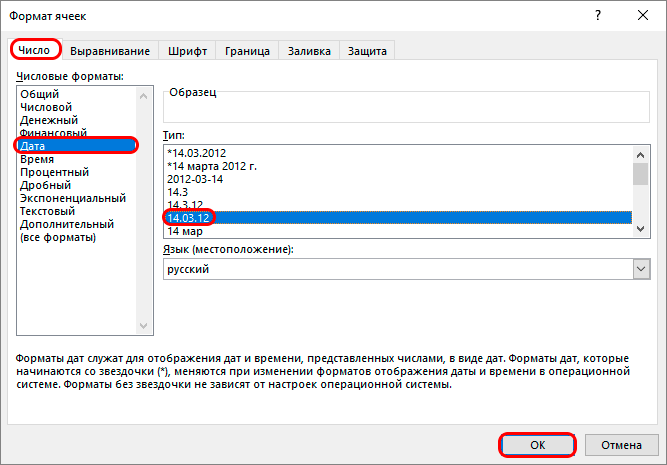Close the Формат ячеек dialog
Image resolution: width=667 pixels, height=465 pixels.
tap(643, 16)
